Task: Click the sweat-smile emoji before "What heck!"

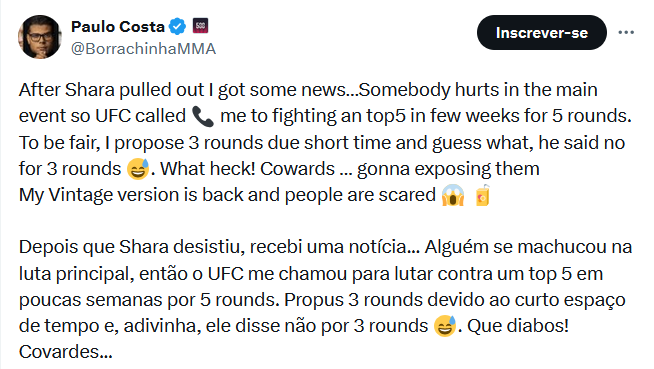Action: click(x=138, y=169)
